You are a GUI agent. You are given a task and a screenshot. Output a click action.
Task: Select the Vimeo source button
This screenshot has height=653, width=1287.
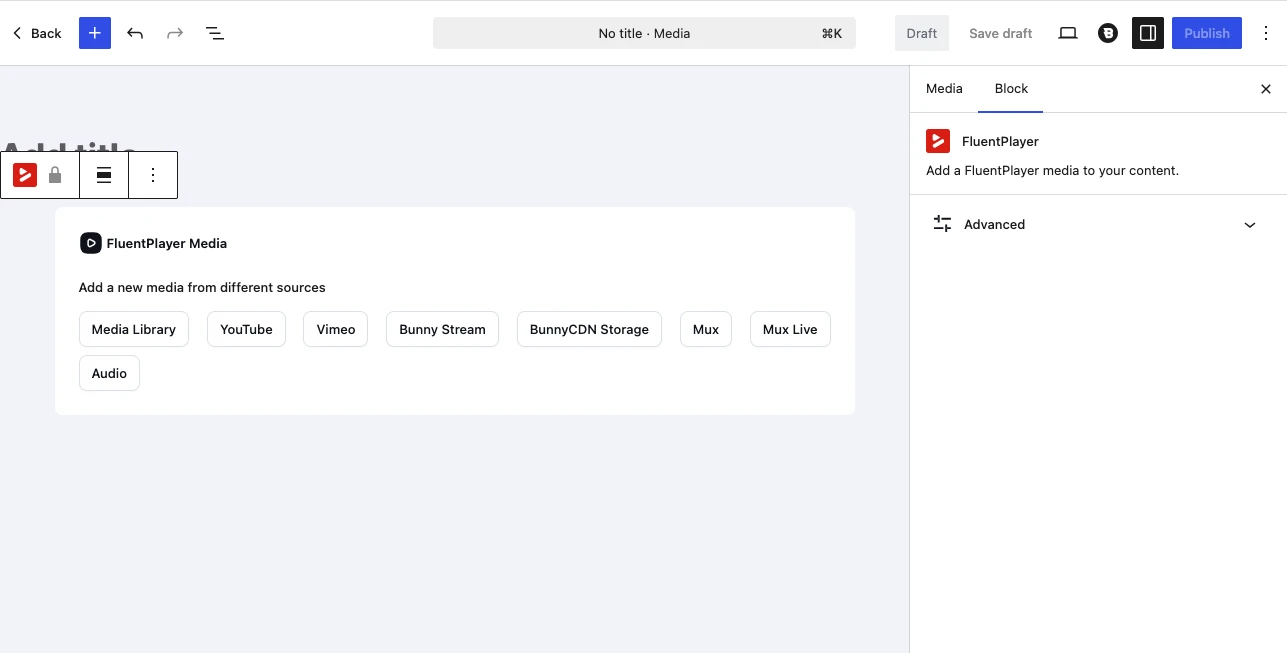point(336,329)
